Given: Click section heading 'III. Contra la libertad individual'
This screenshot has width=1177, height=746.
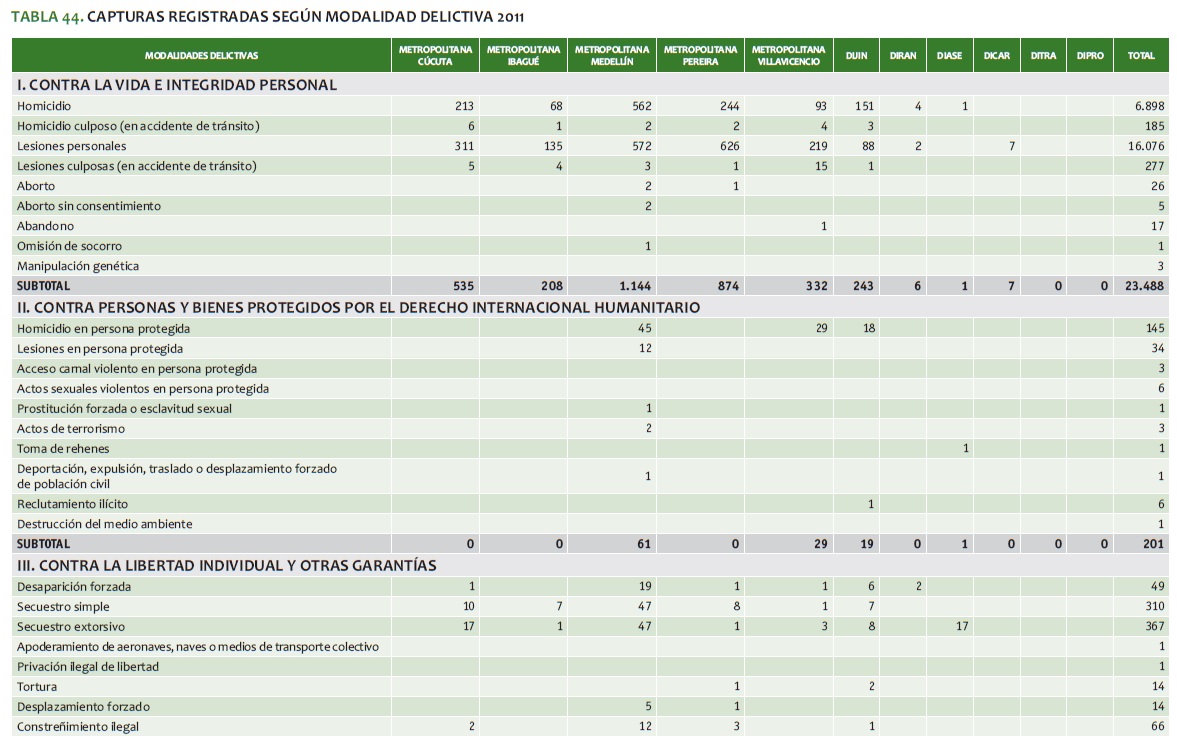Looking at the screenshot, I should tap(227, 566).
